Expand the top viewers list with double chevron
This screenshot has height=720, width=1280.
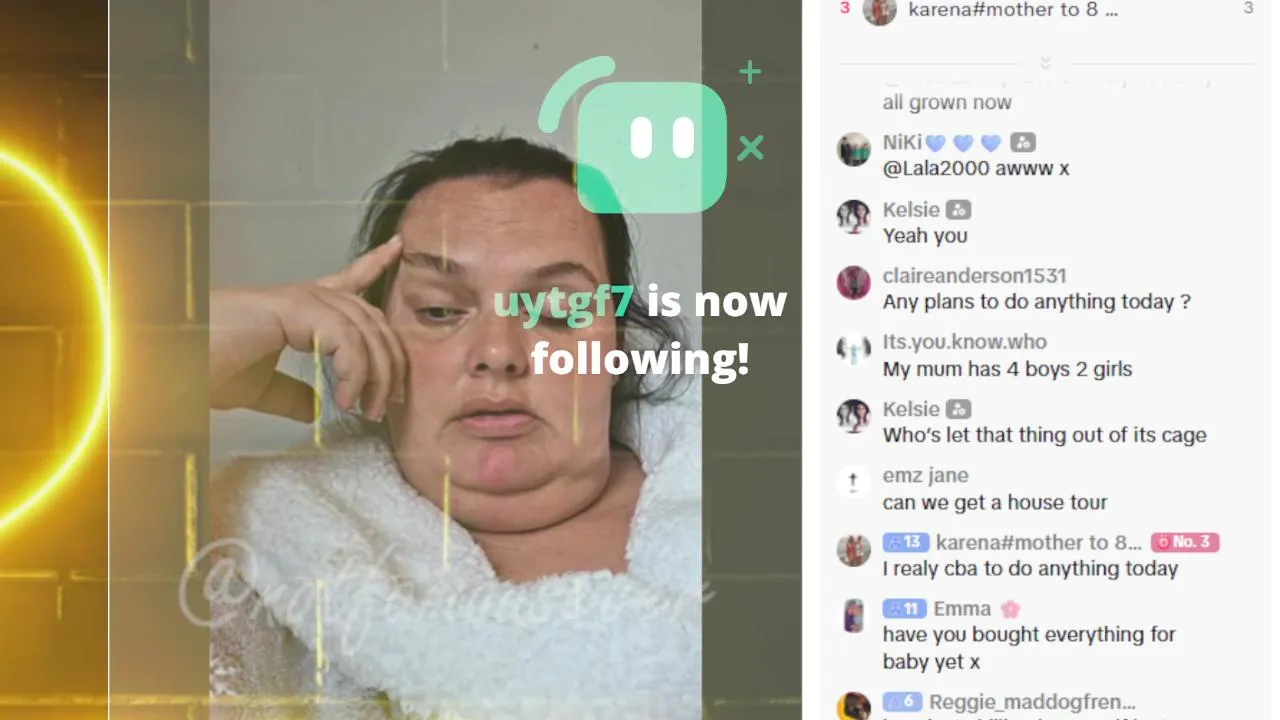pos(1046,63)
